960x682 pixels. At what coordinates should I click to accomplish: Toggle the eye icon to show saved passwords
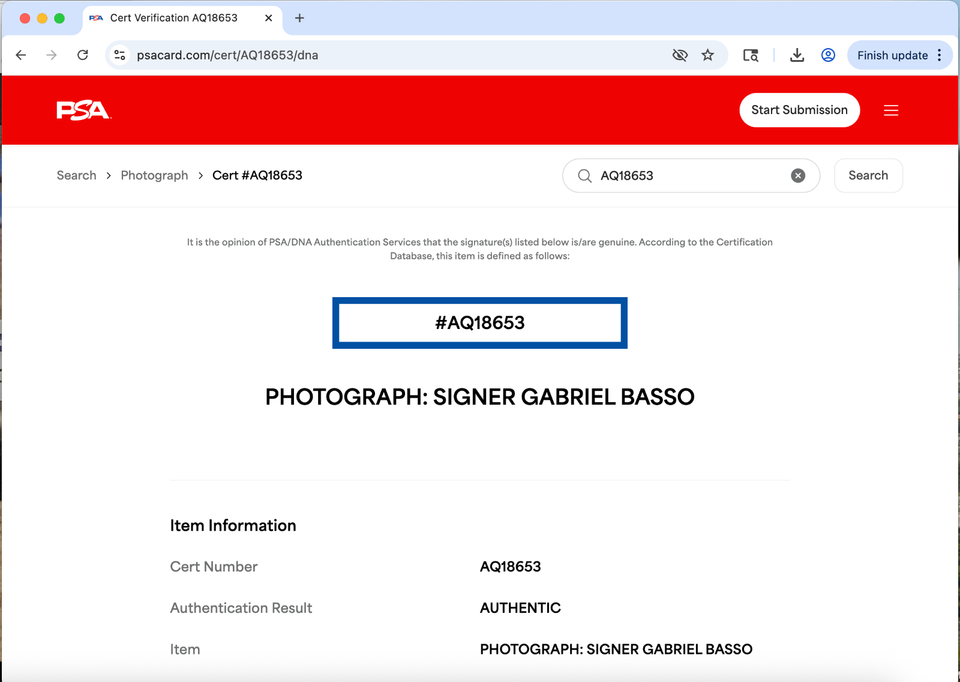pos(680,55)
